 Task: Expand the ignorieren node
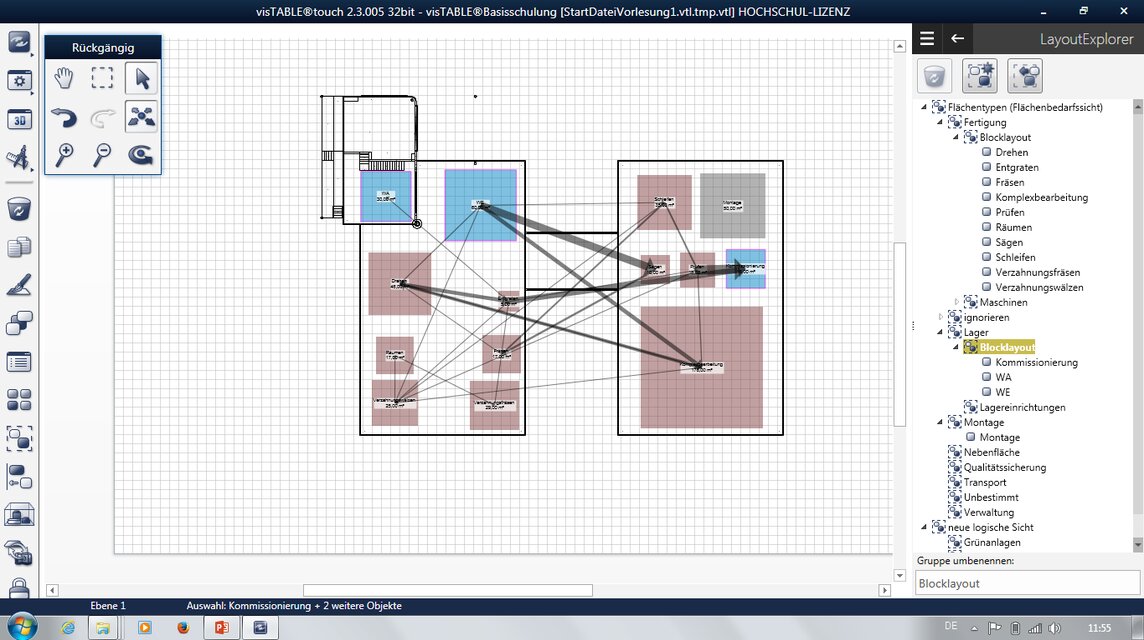click(x=940, y=317)
